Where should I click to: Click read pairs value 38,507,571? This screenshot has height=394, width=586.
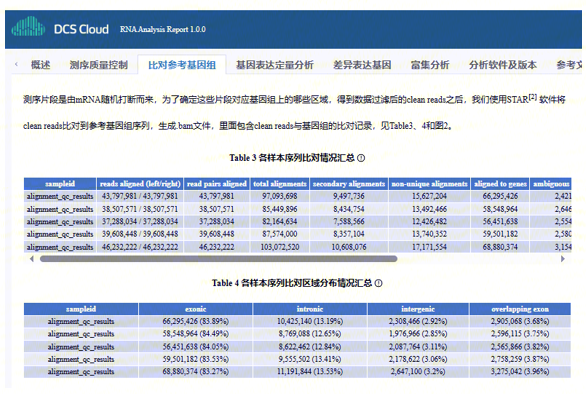pos(217,209)
